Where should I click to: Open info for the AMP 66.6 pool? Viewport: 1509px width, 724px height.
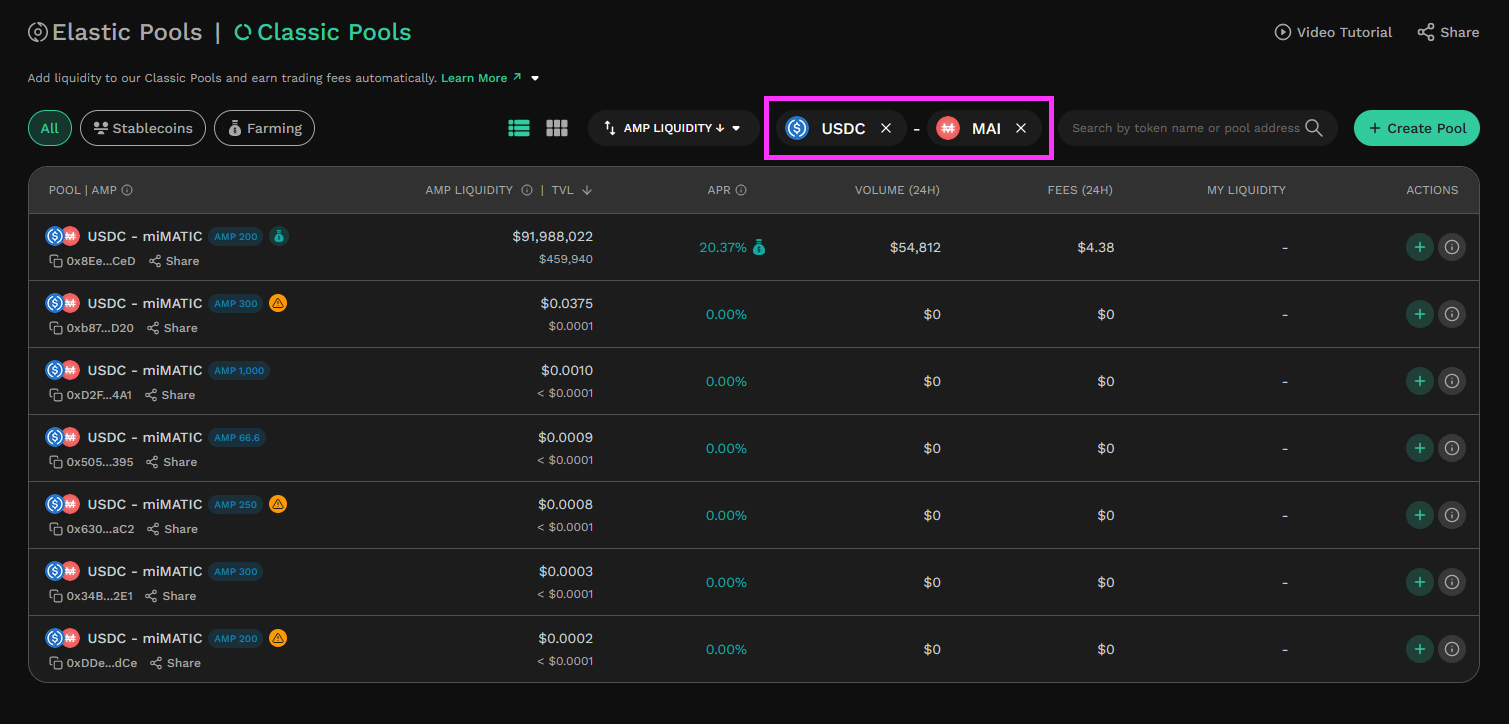1452,448
